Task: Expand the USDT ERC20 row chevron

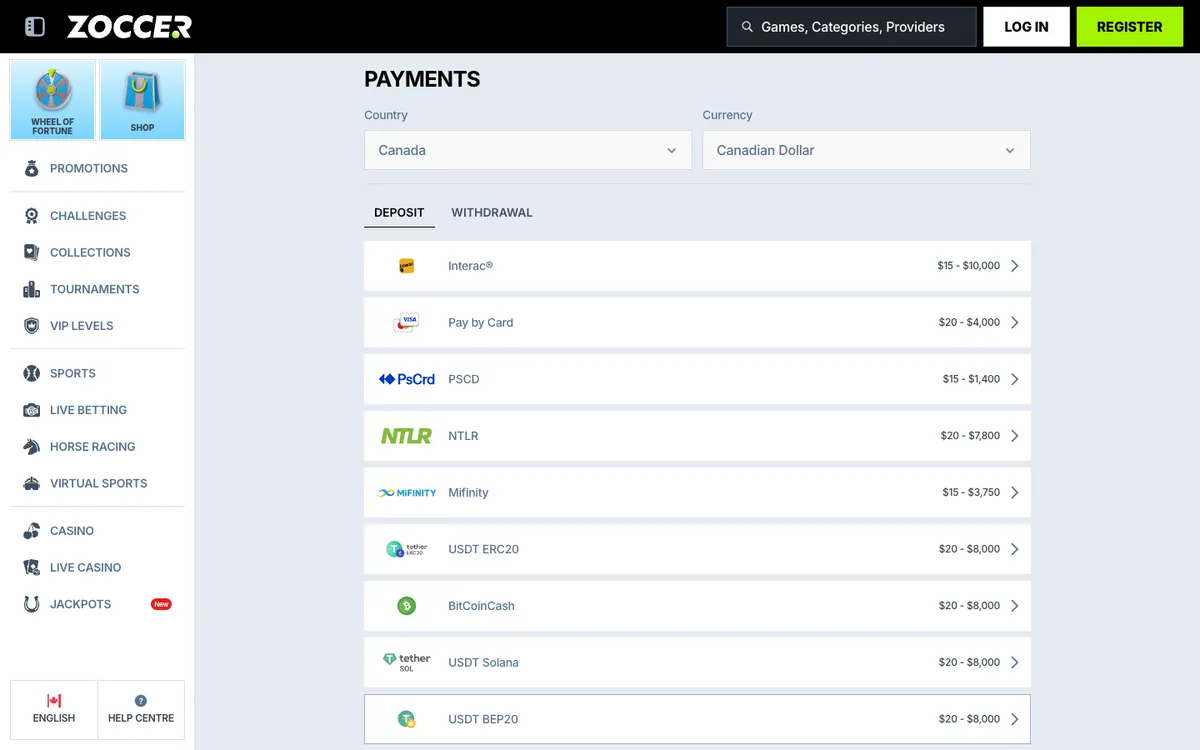Action: (x=1015, y=549)
